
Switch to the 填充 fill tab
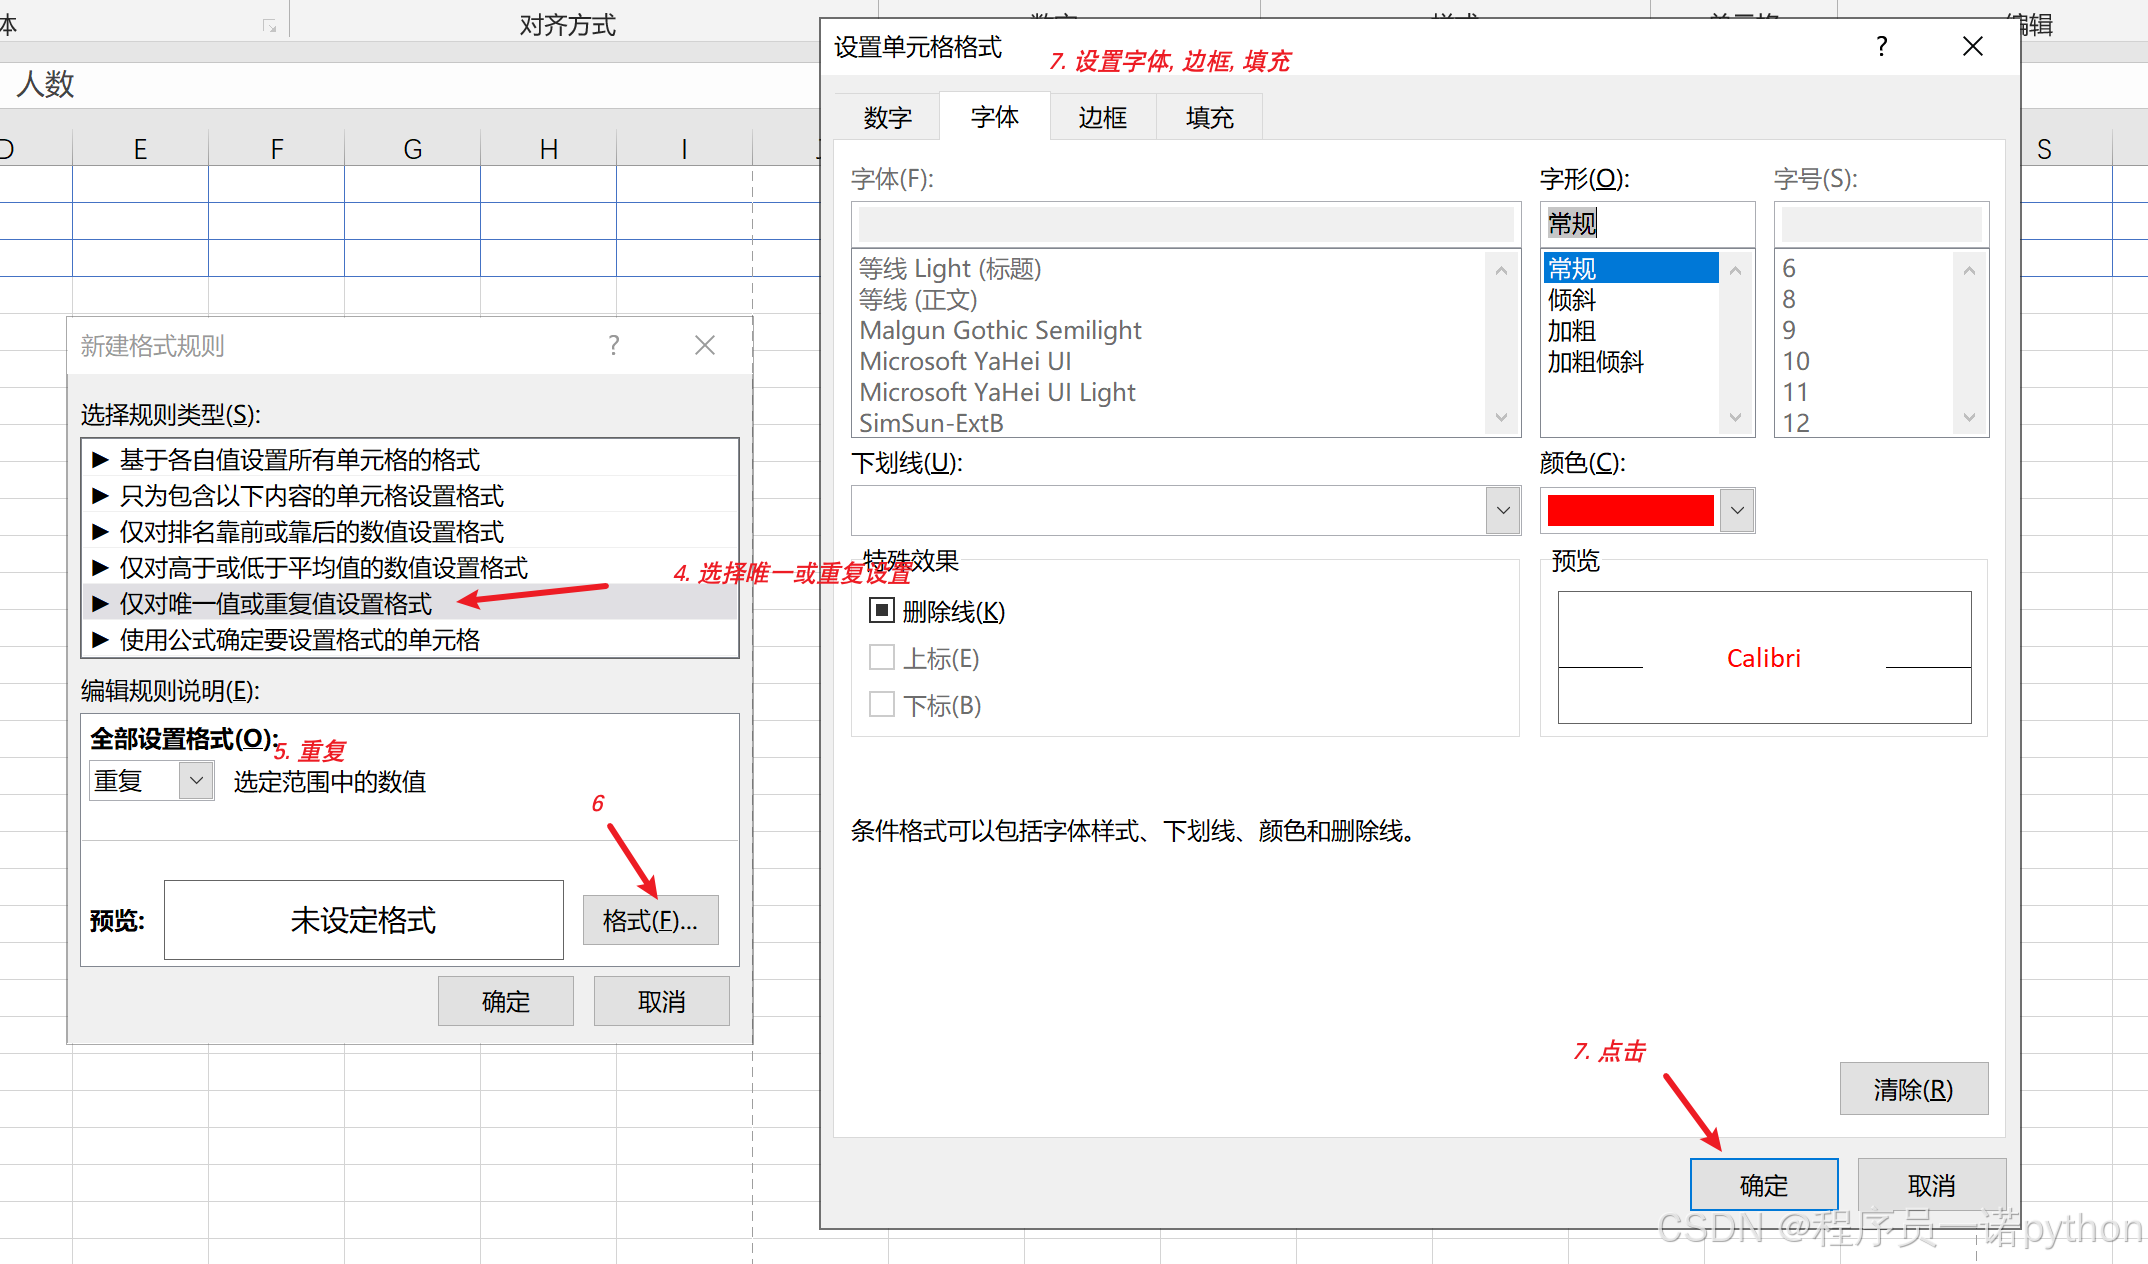point(1209,118)
